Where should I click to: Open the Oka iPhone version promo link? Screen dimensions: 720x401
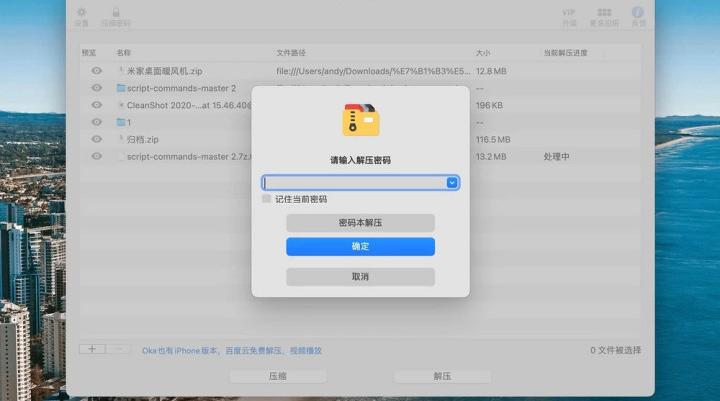tap(232, 350)
